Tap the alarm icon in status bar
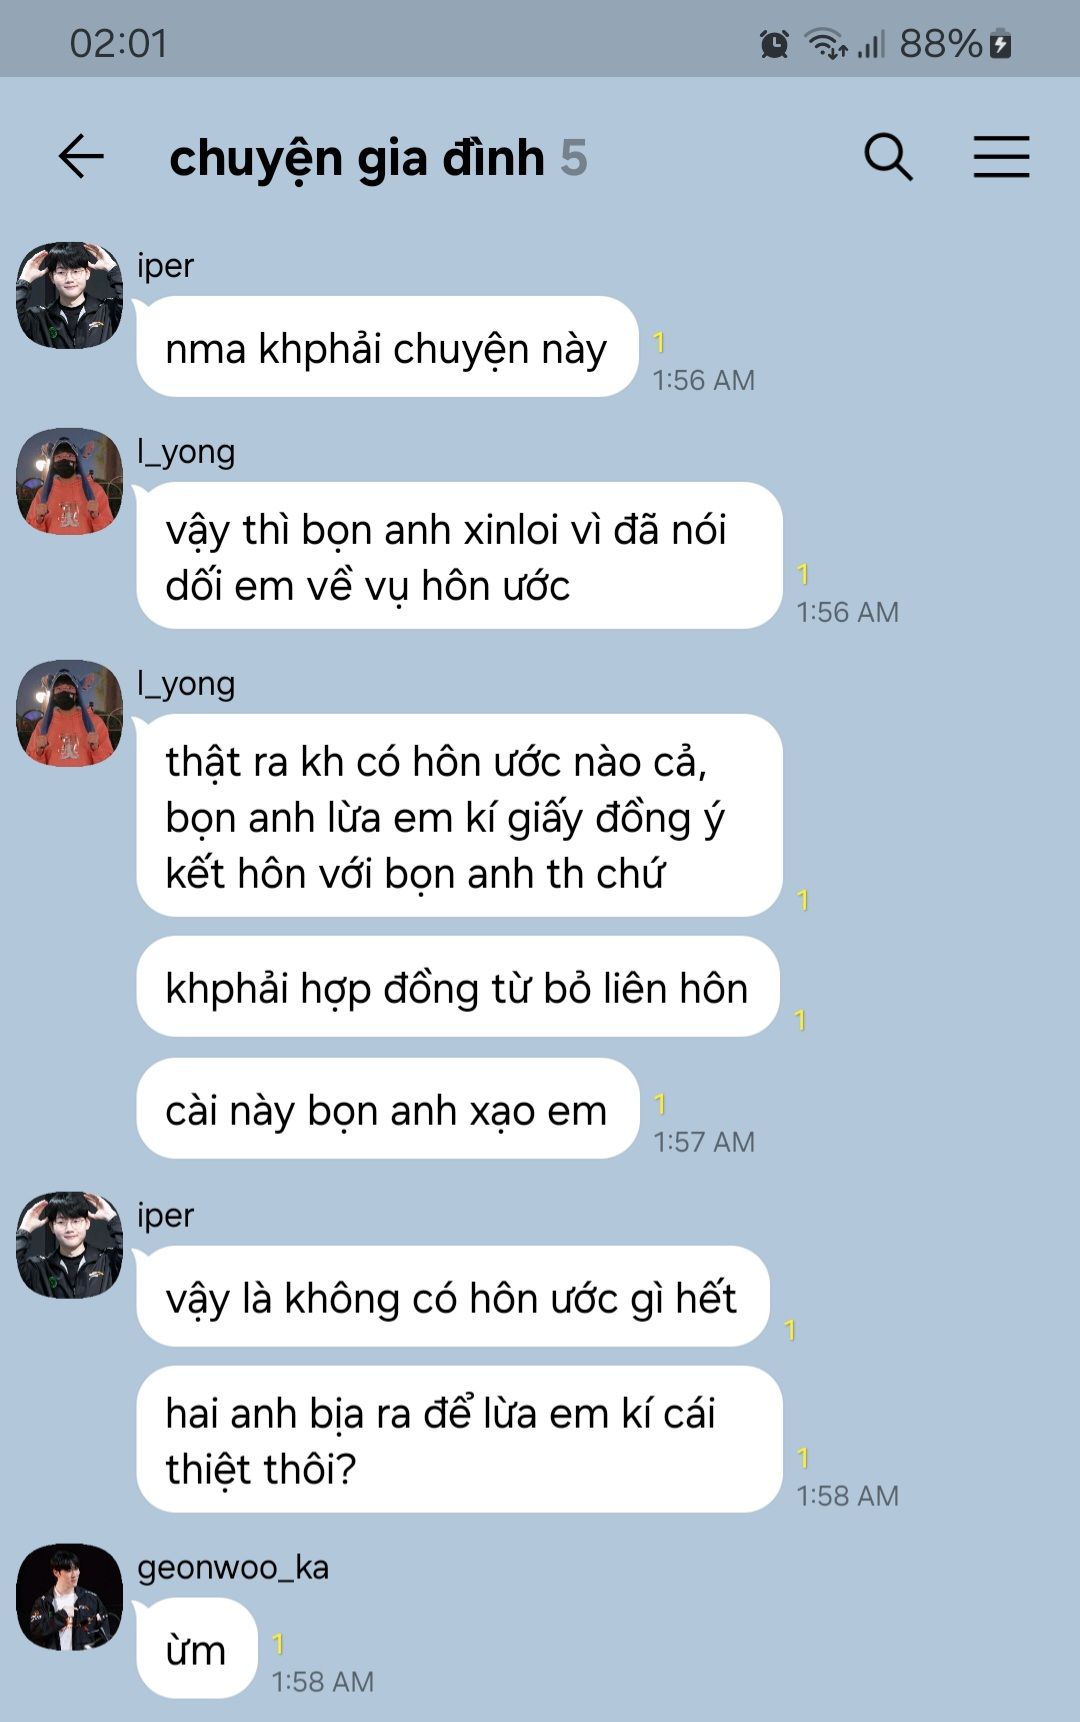 pyautogui.click(x=774, y=44)
